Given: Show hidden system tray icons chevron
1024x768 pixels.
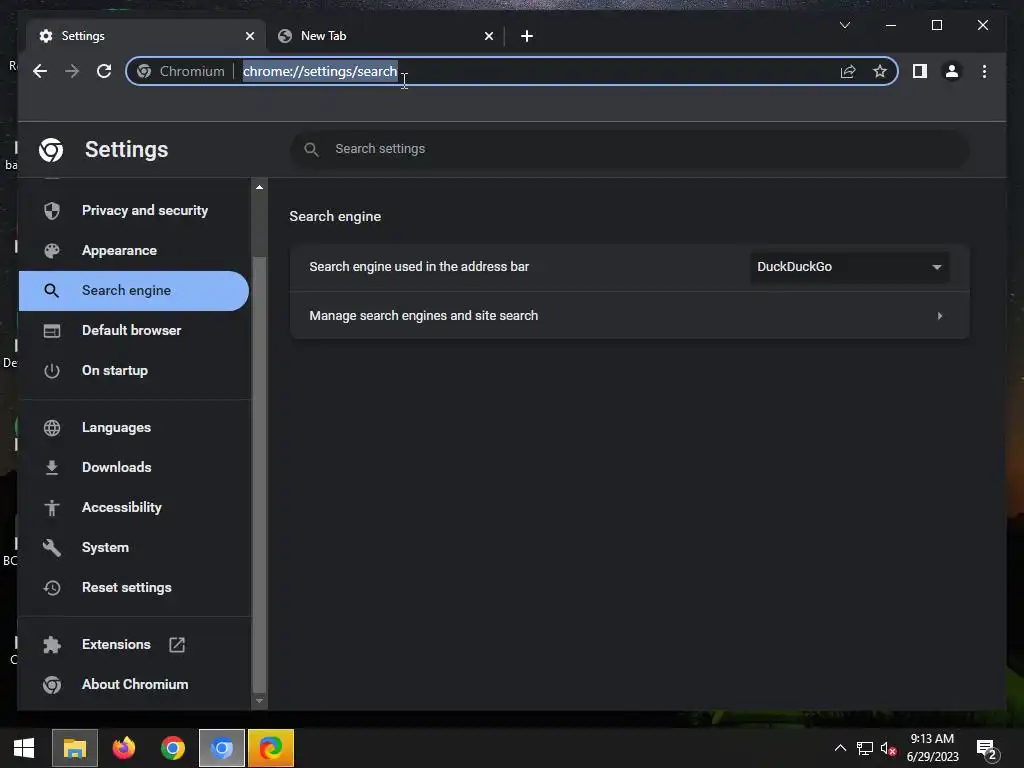Looking at the screenshot, I should (x=840, y=748).
